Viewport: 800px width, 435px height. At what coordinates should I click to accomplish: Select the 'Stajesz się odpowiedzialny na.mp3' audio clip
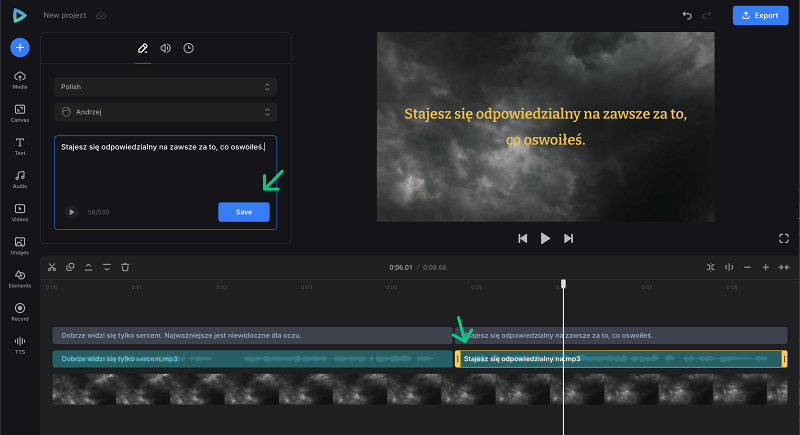coord(621,359)
